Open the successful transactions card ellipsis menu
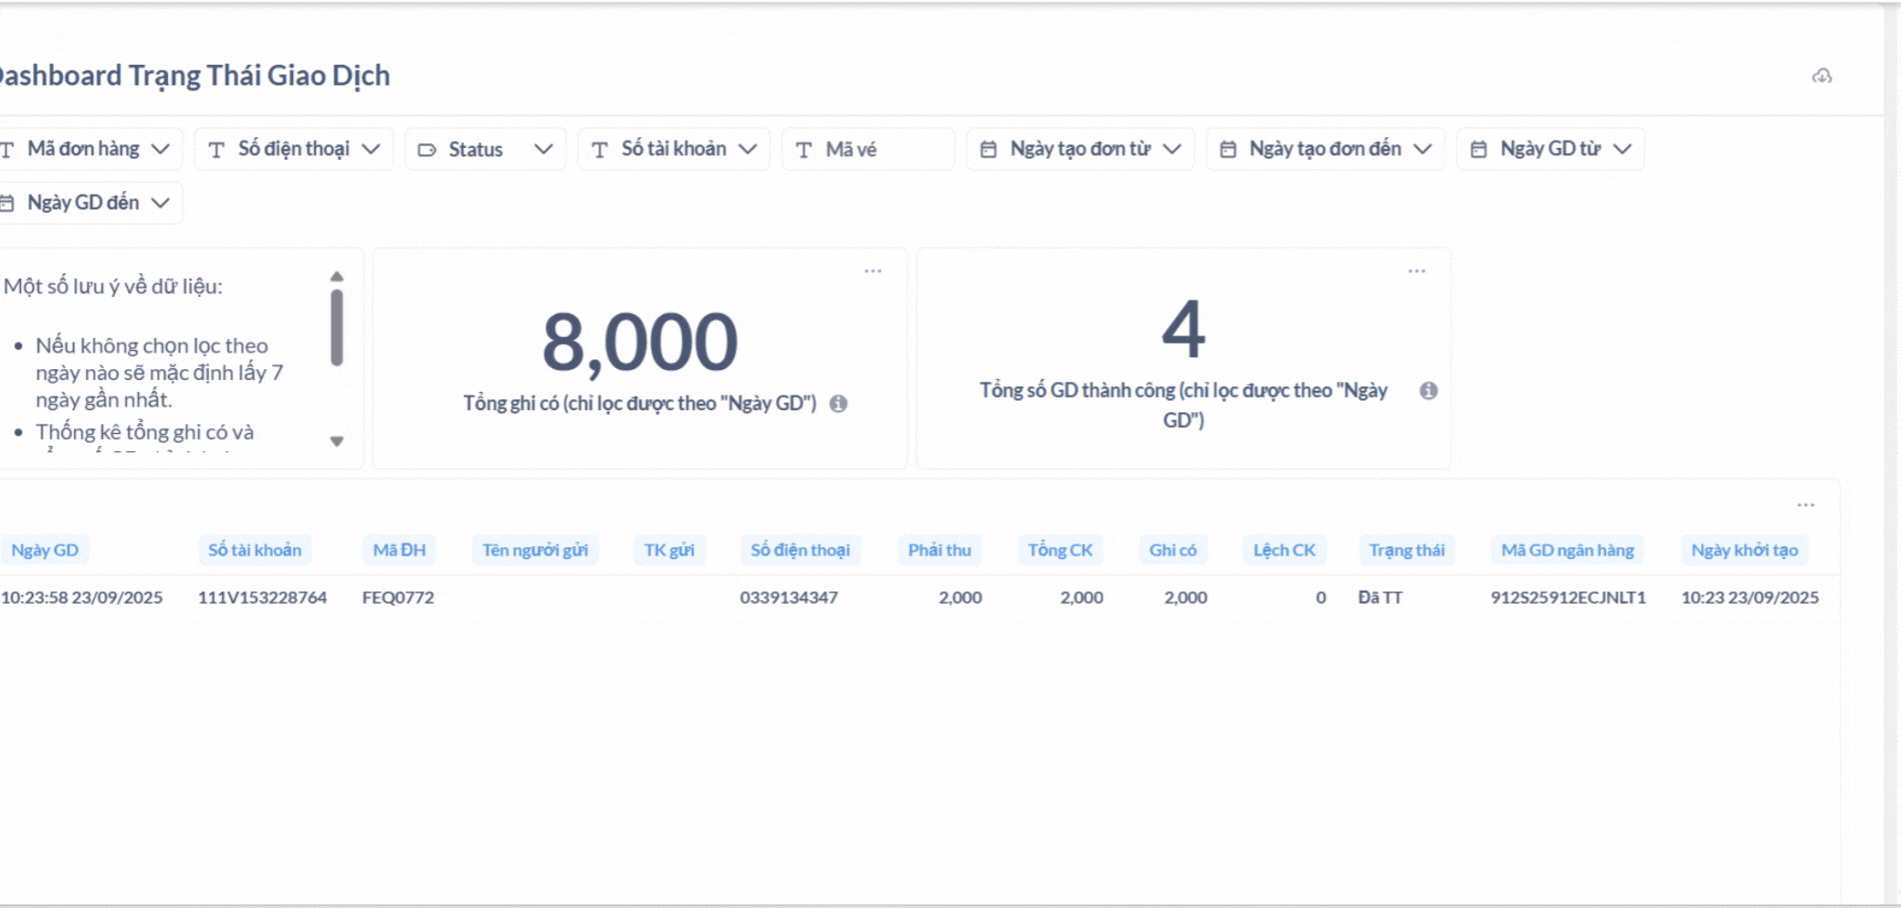The width and height of the screenshot is (1901, 908). tap(1416, 271)
